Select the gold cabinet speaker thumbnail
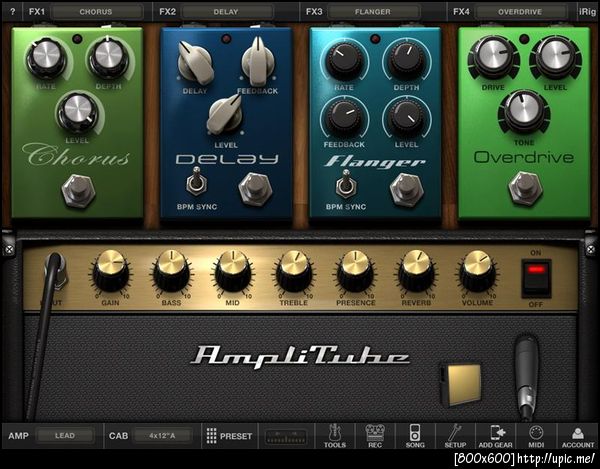 pos(460,384)
